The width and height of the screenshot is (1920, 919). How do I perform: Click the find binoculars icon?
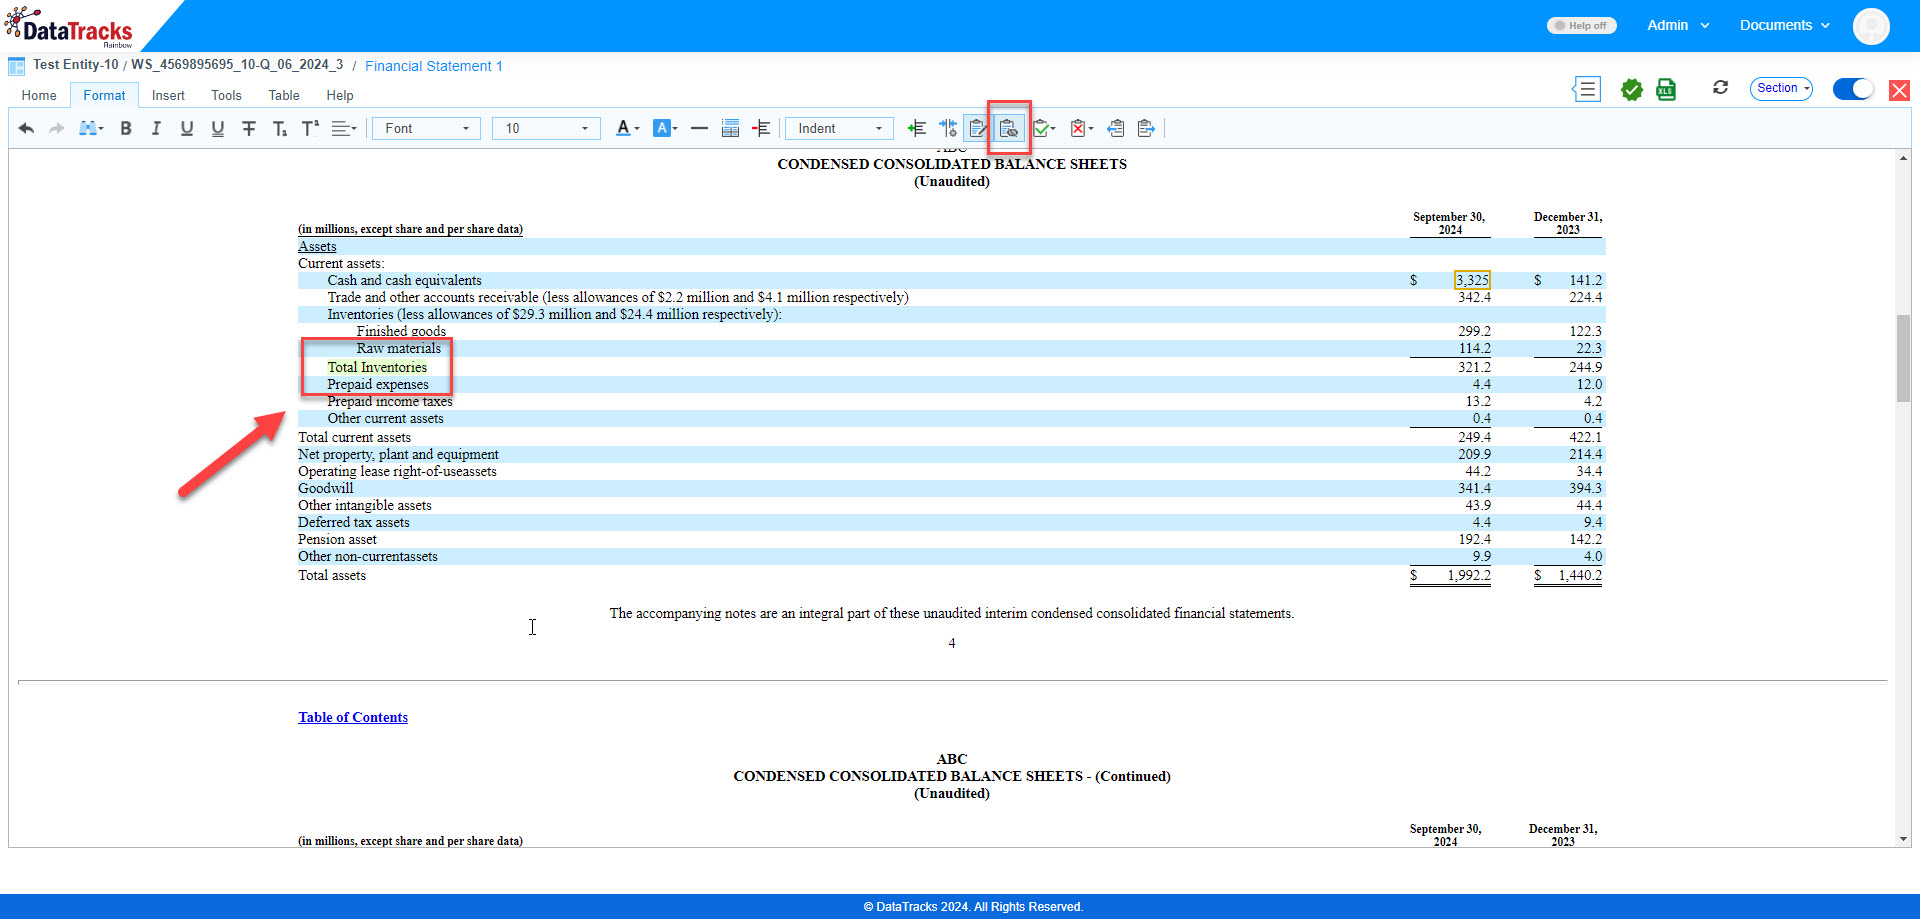pos(88,128)
